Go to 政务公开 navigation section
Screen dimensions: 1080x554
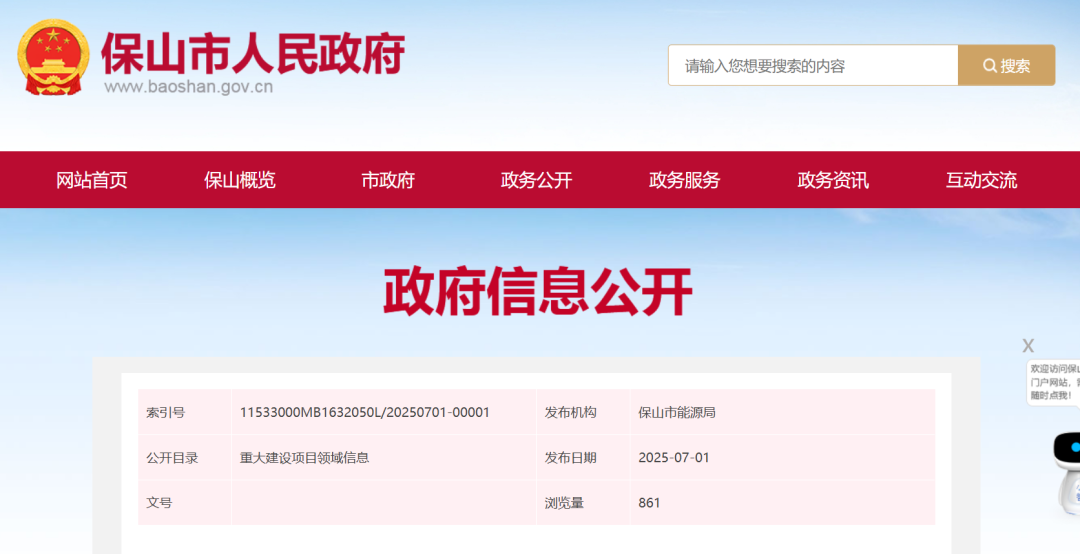pos(536,180)
